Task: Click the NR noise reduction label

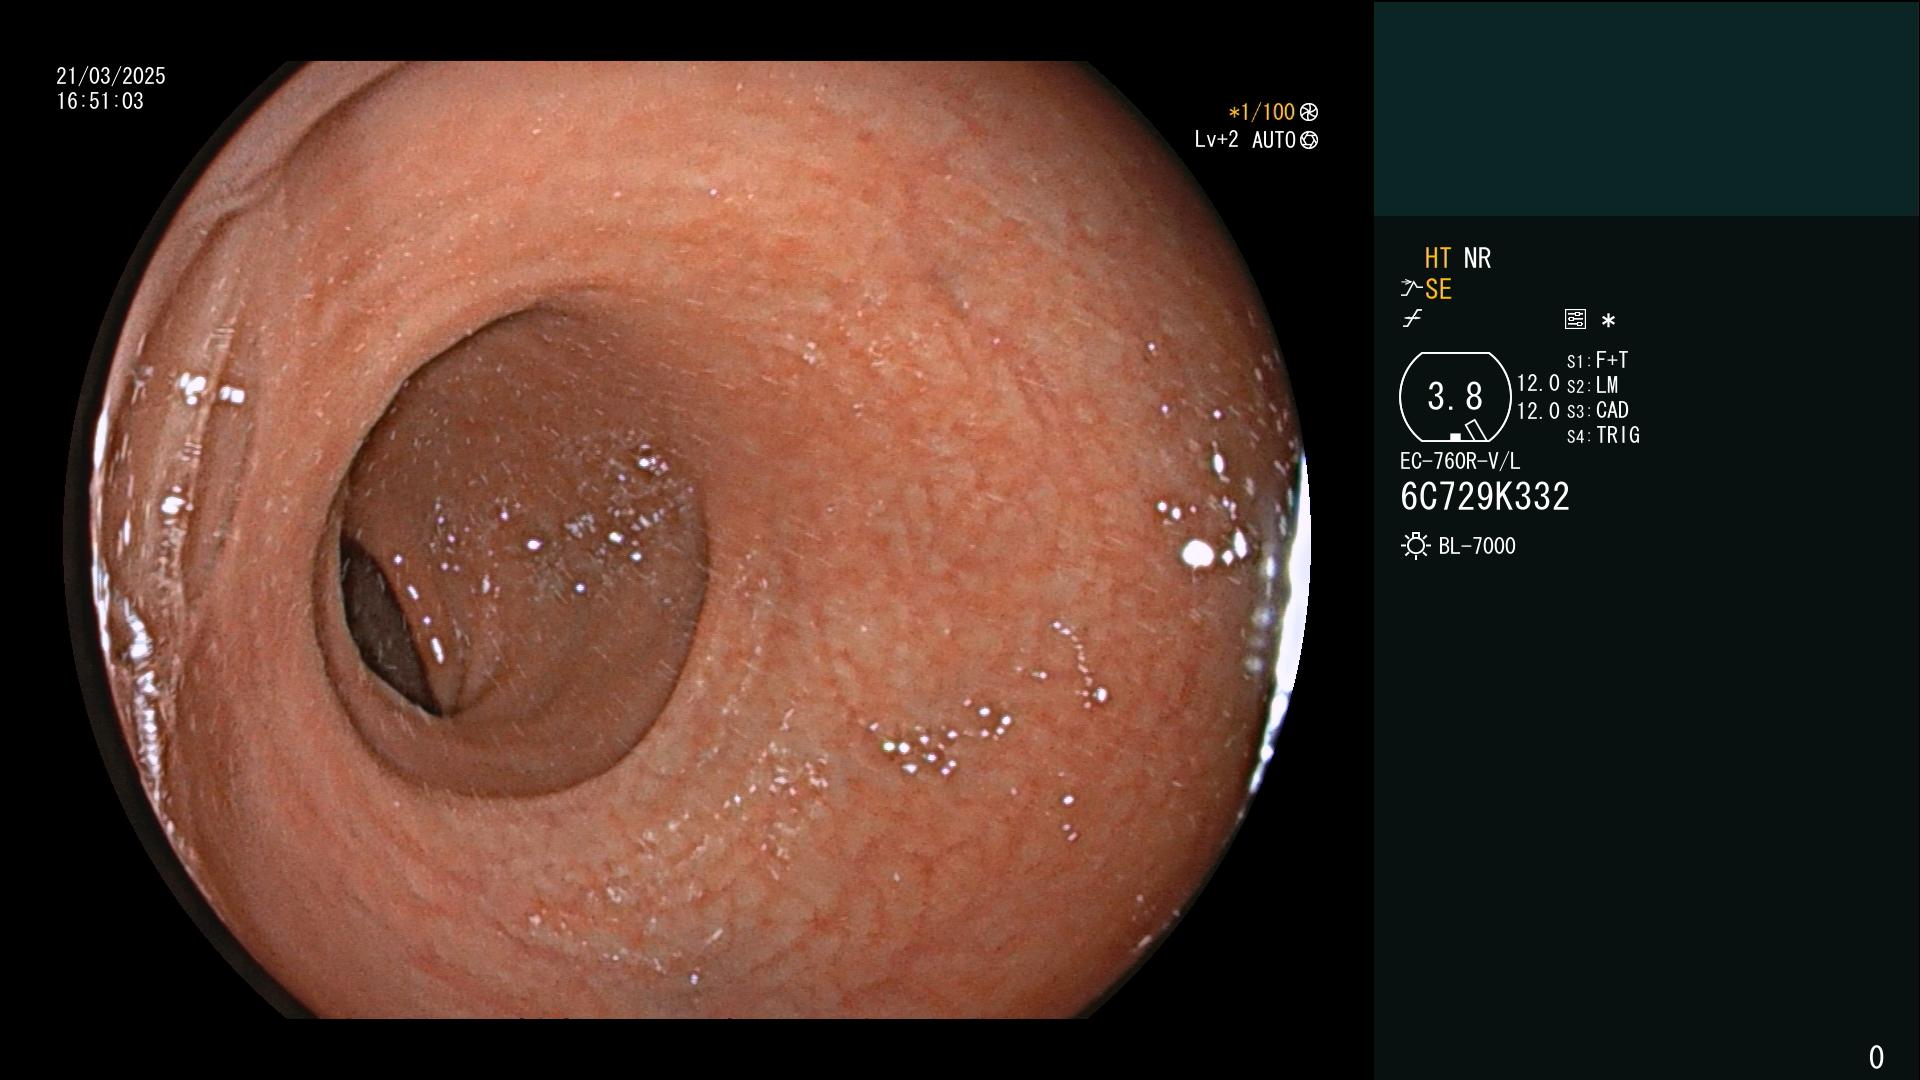Action: click(x=1477, y=258)
